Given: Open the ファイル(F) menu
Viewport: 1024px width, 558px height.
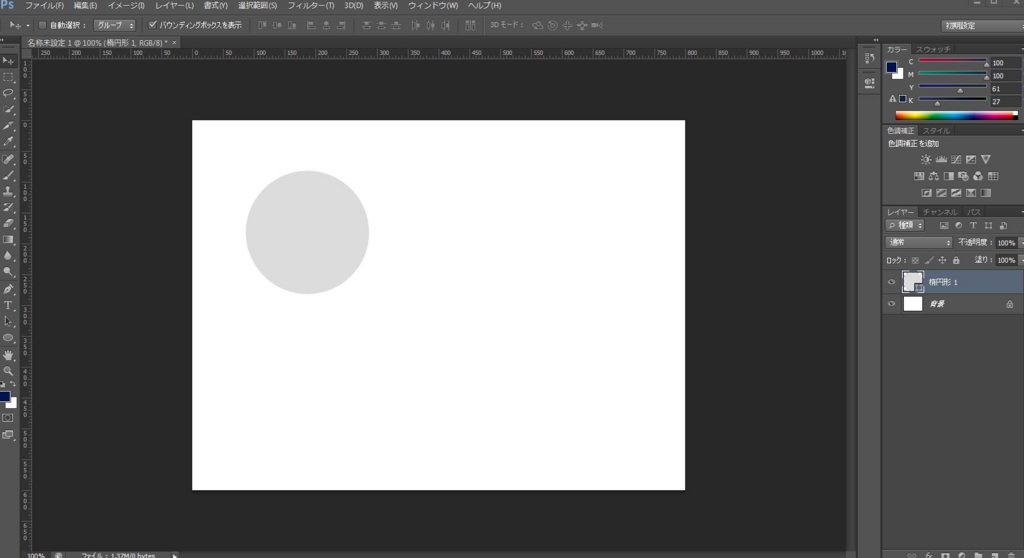Looking at the screenshot, I should 44,5.
